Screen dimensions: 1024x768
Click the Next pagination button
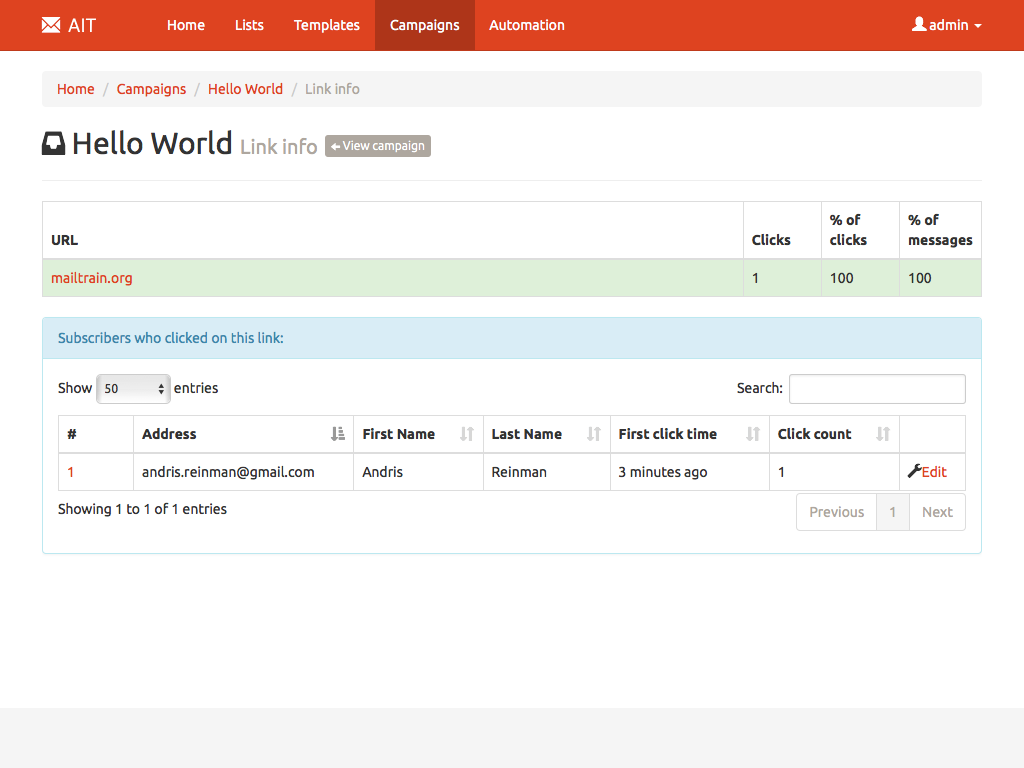(x=936, y=512)
